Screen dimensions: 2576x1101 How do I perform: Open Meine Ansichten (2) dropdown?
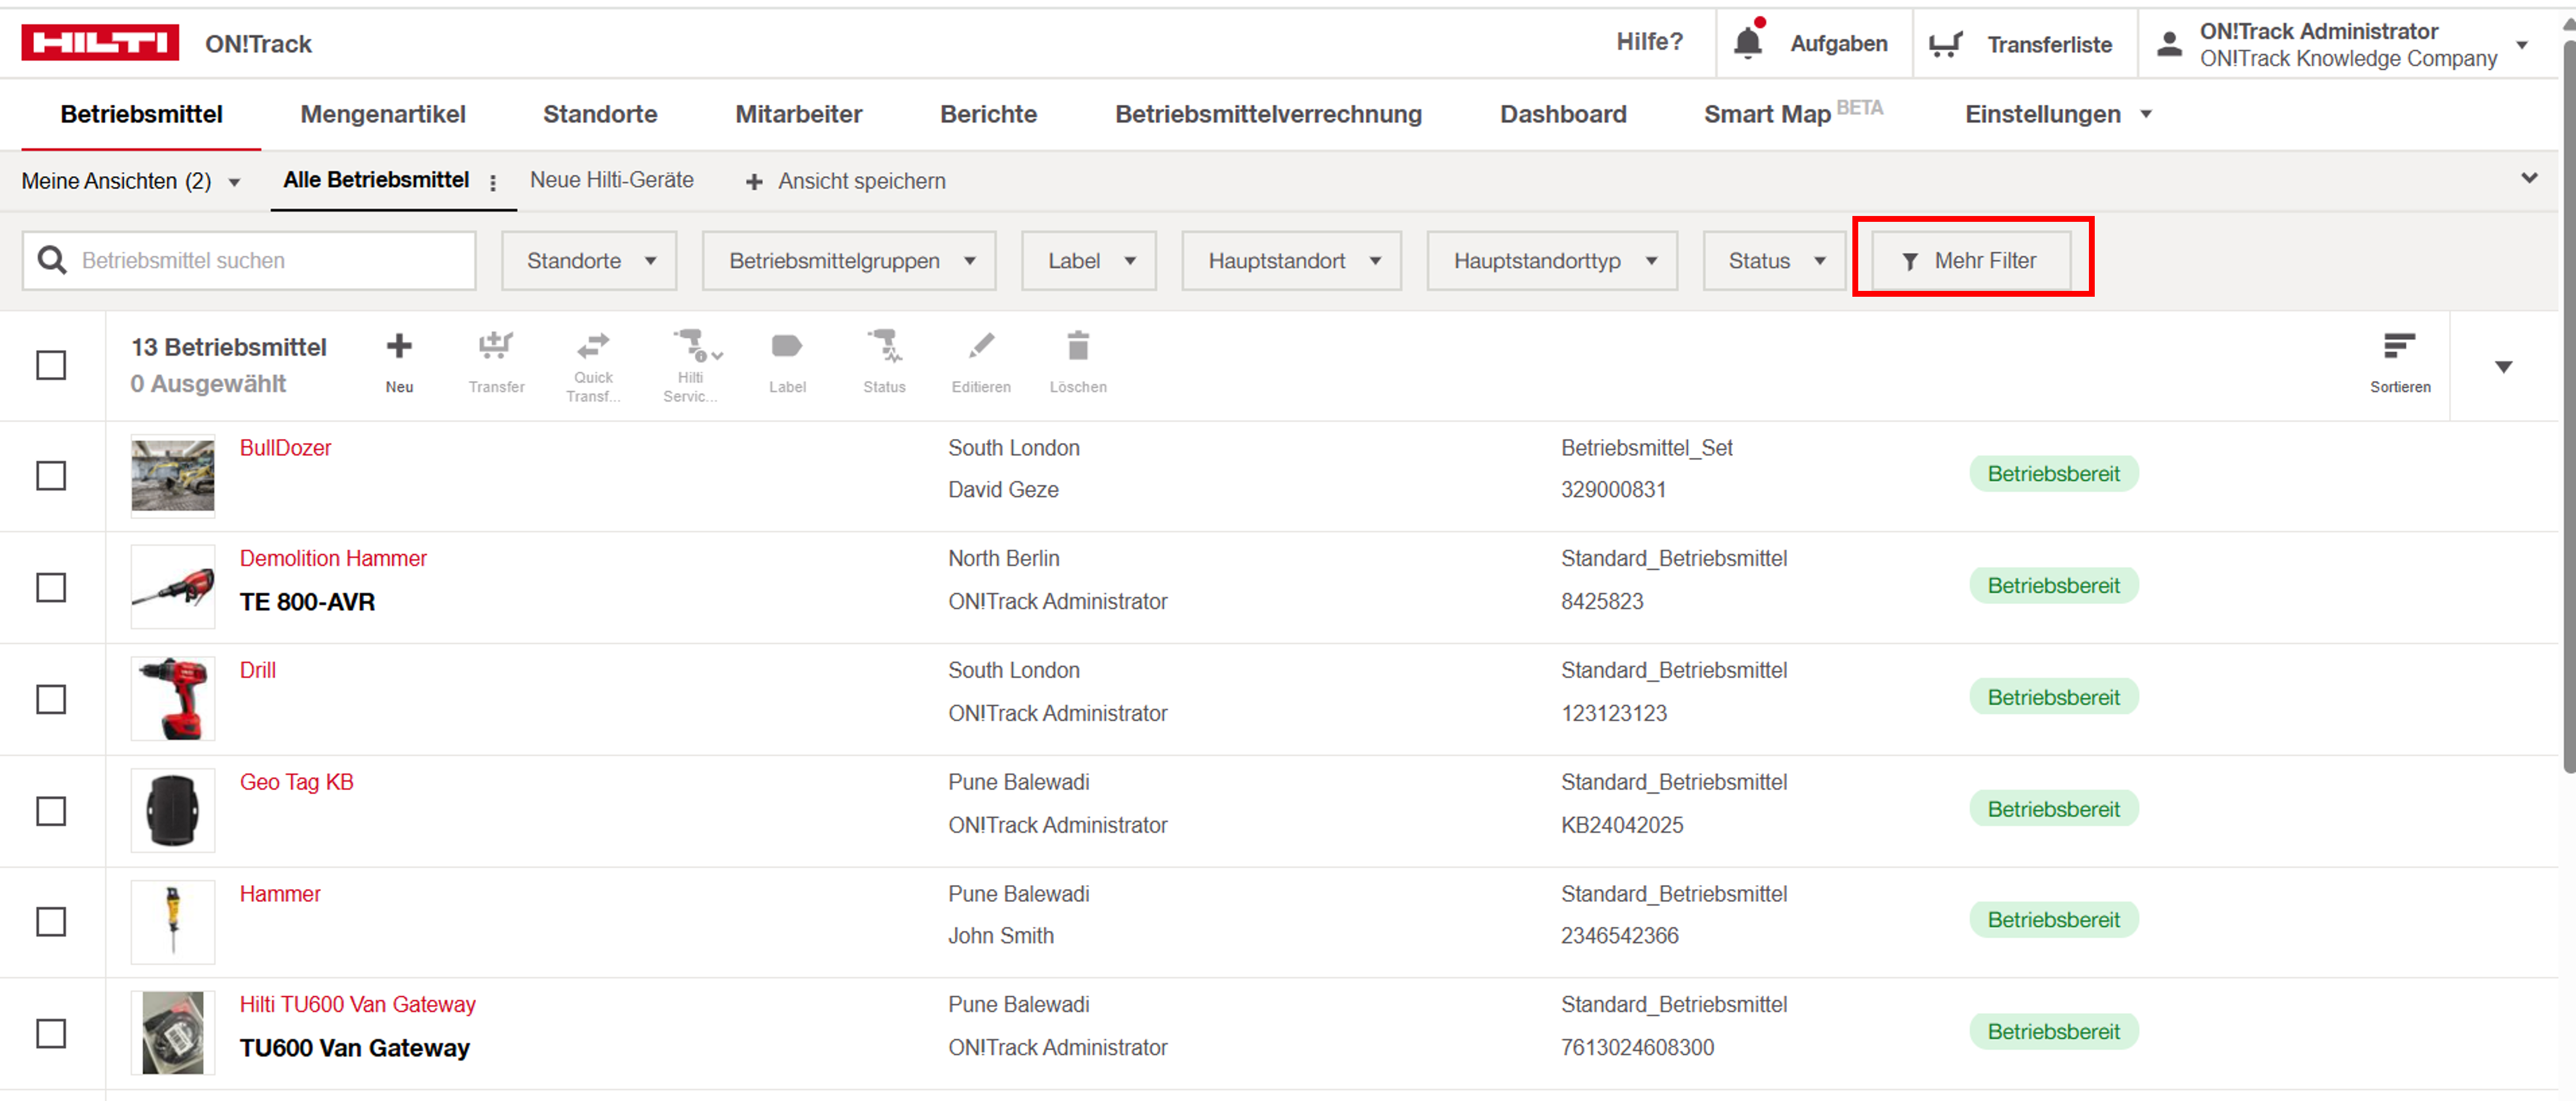click(131, 181)
